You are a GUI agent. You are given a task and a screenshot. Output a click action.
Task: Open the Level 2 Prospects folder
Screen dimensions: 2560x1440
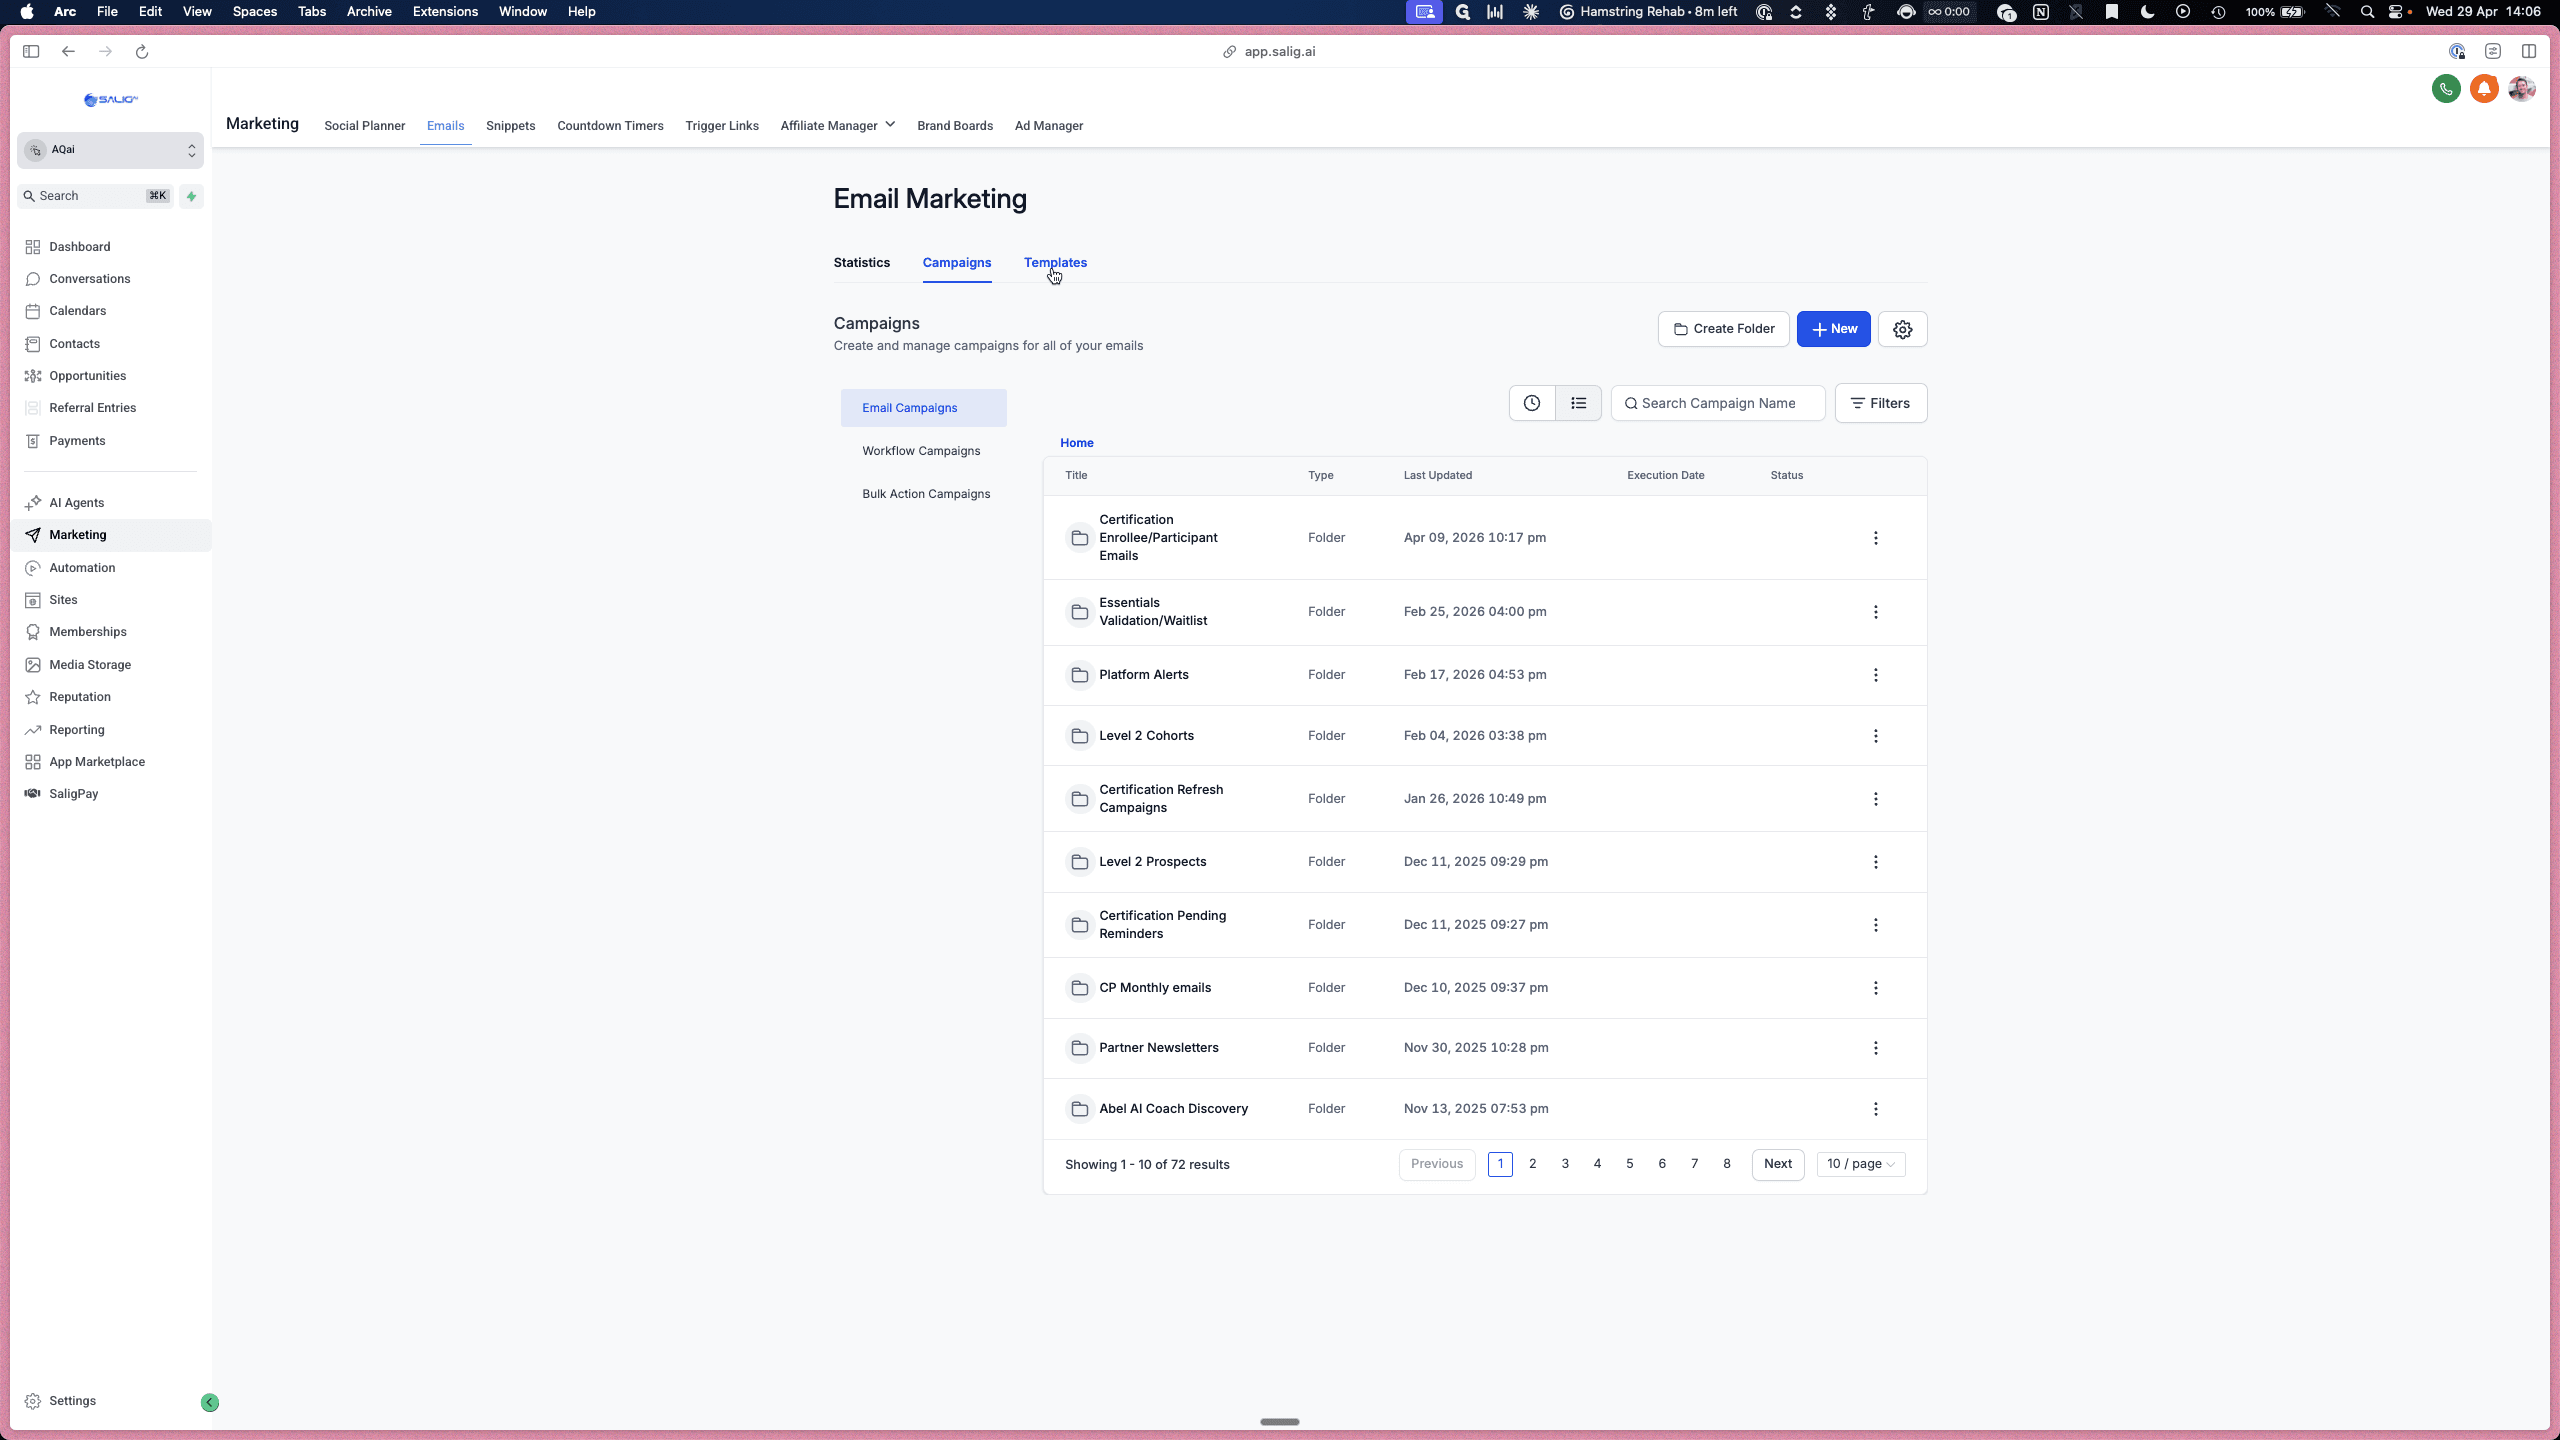tap(1152, 862)
